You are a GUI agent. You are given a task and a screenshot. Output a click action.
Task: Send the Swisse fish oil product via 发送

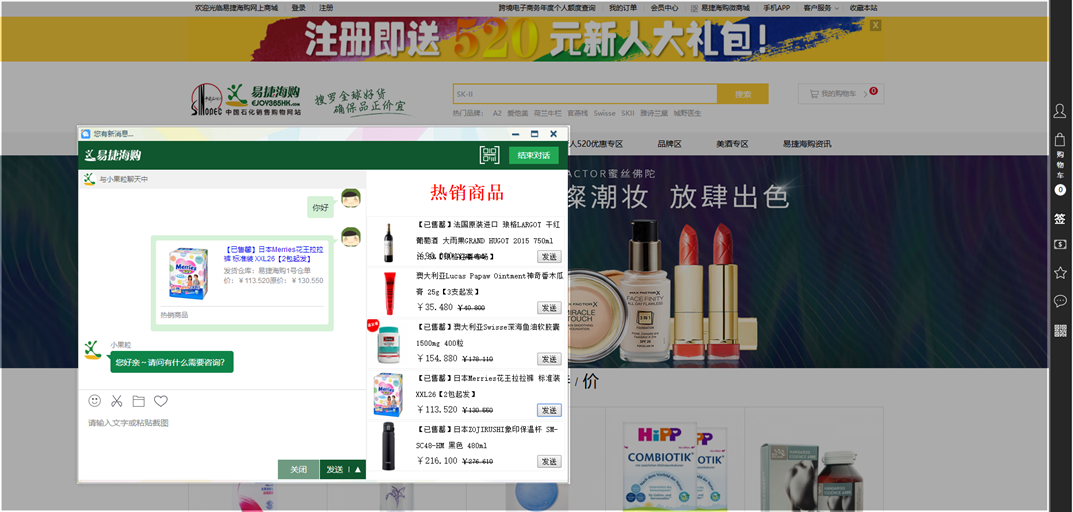(549, 359)
